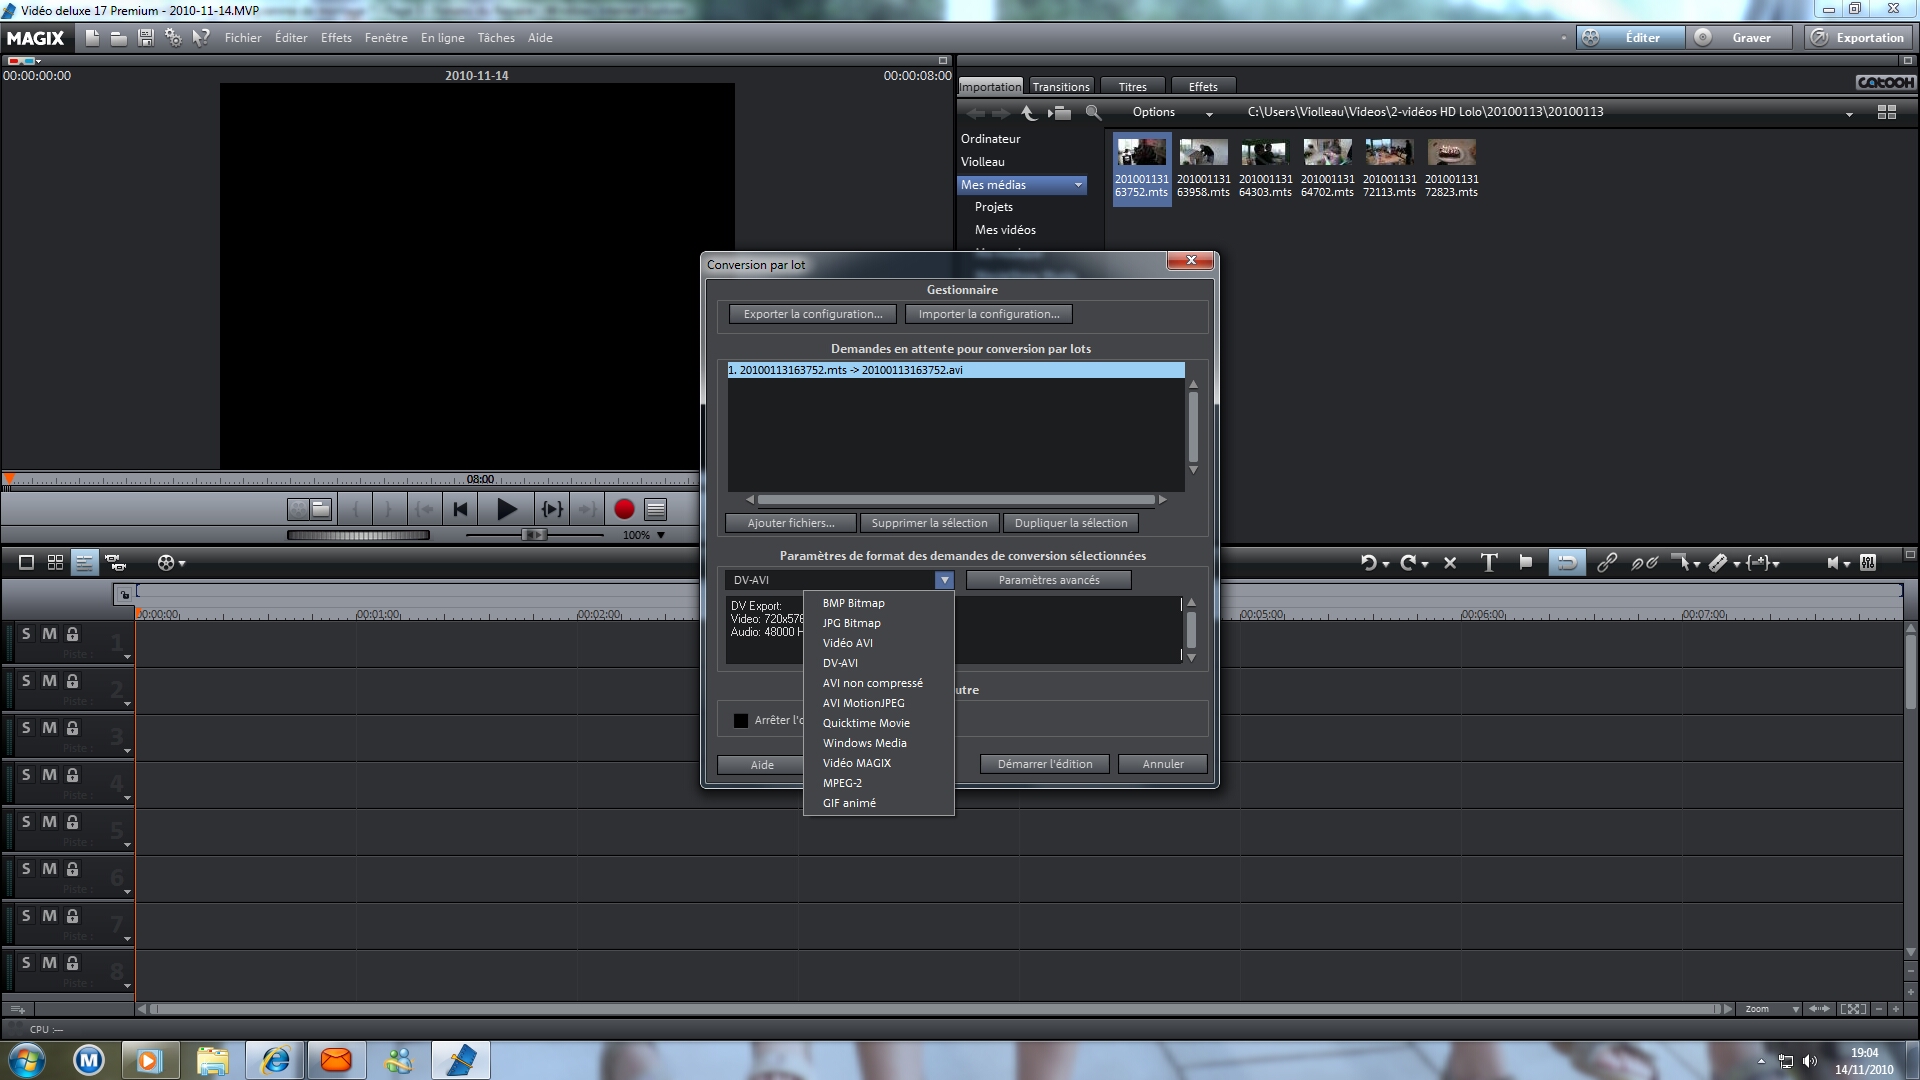Image resolution: width=1920 pixels, height=1080 pixels.
Task: Click the save project disk icon
Action: [146, 38]
